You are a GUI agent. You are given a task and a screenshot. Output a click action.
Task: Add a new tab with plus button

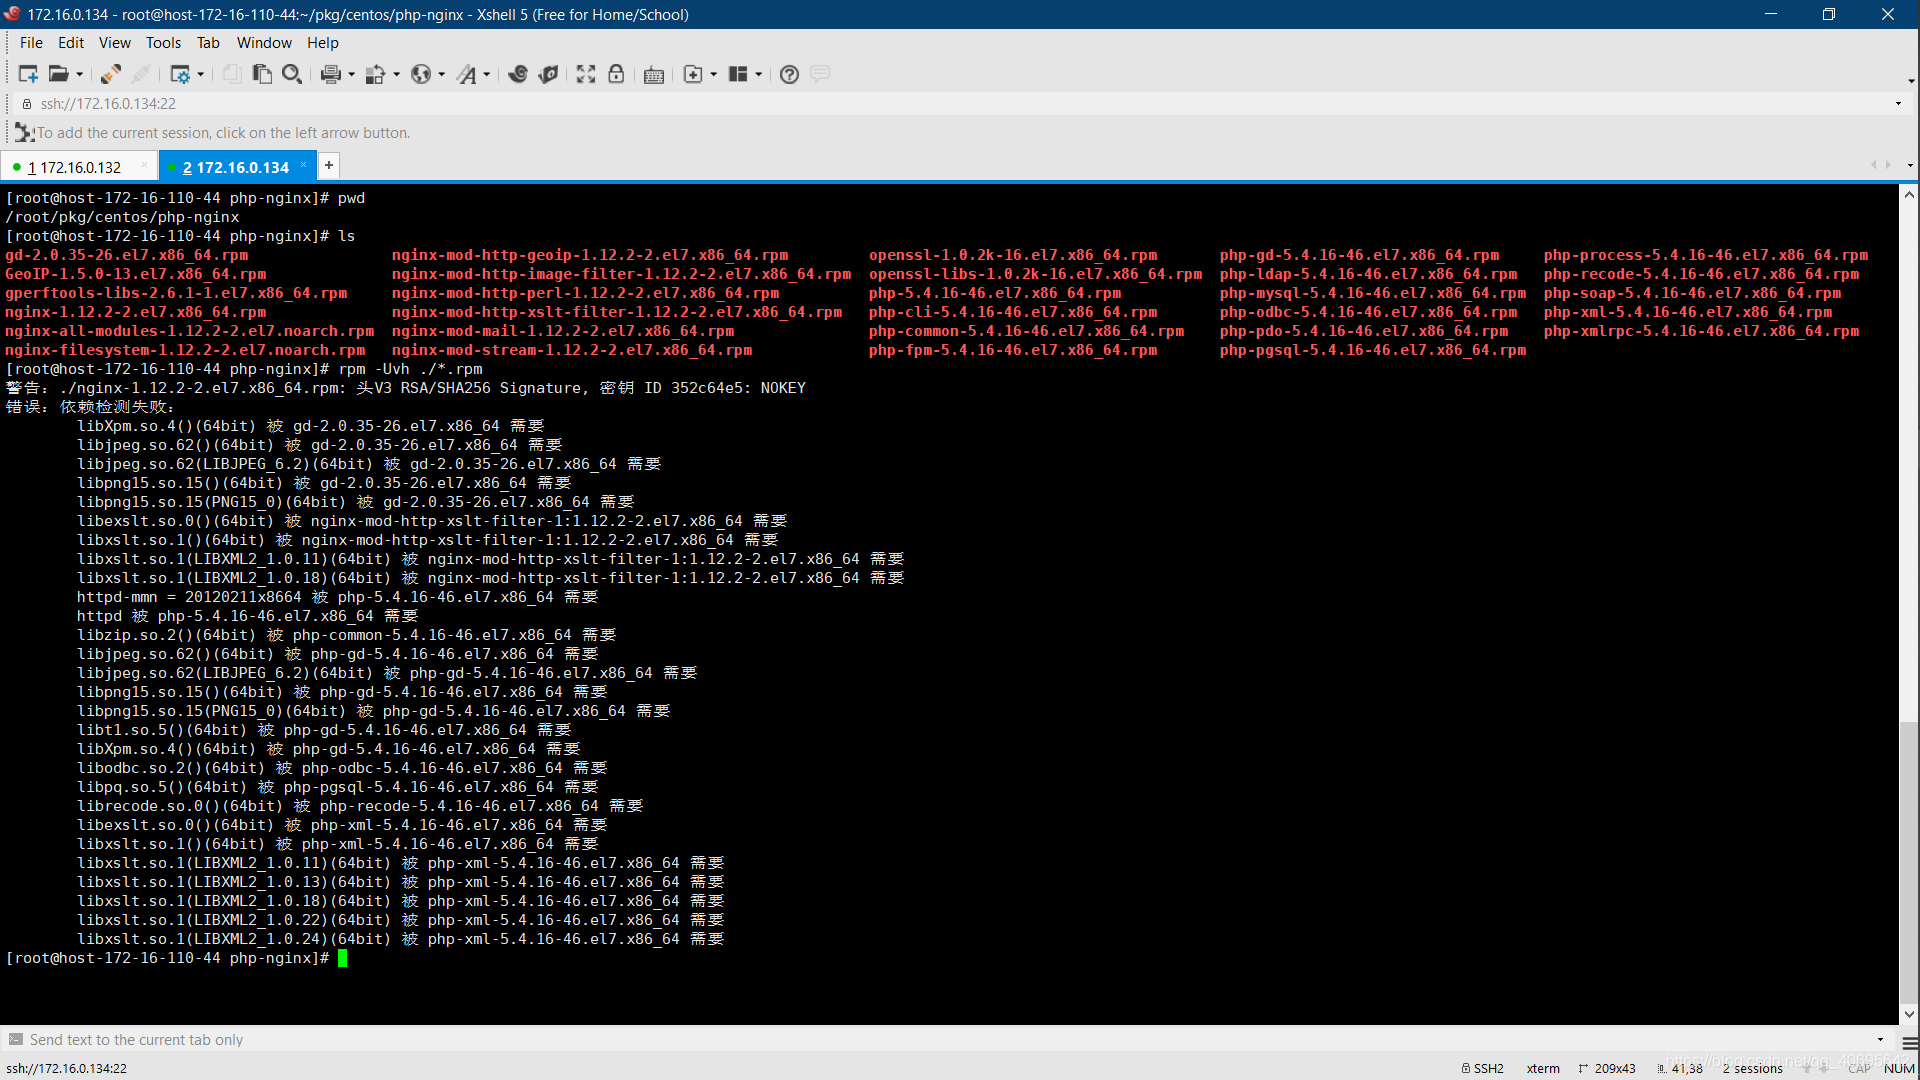click(328, 166)
